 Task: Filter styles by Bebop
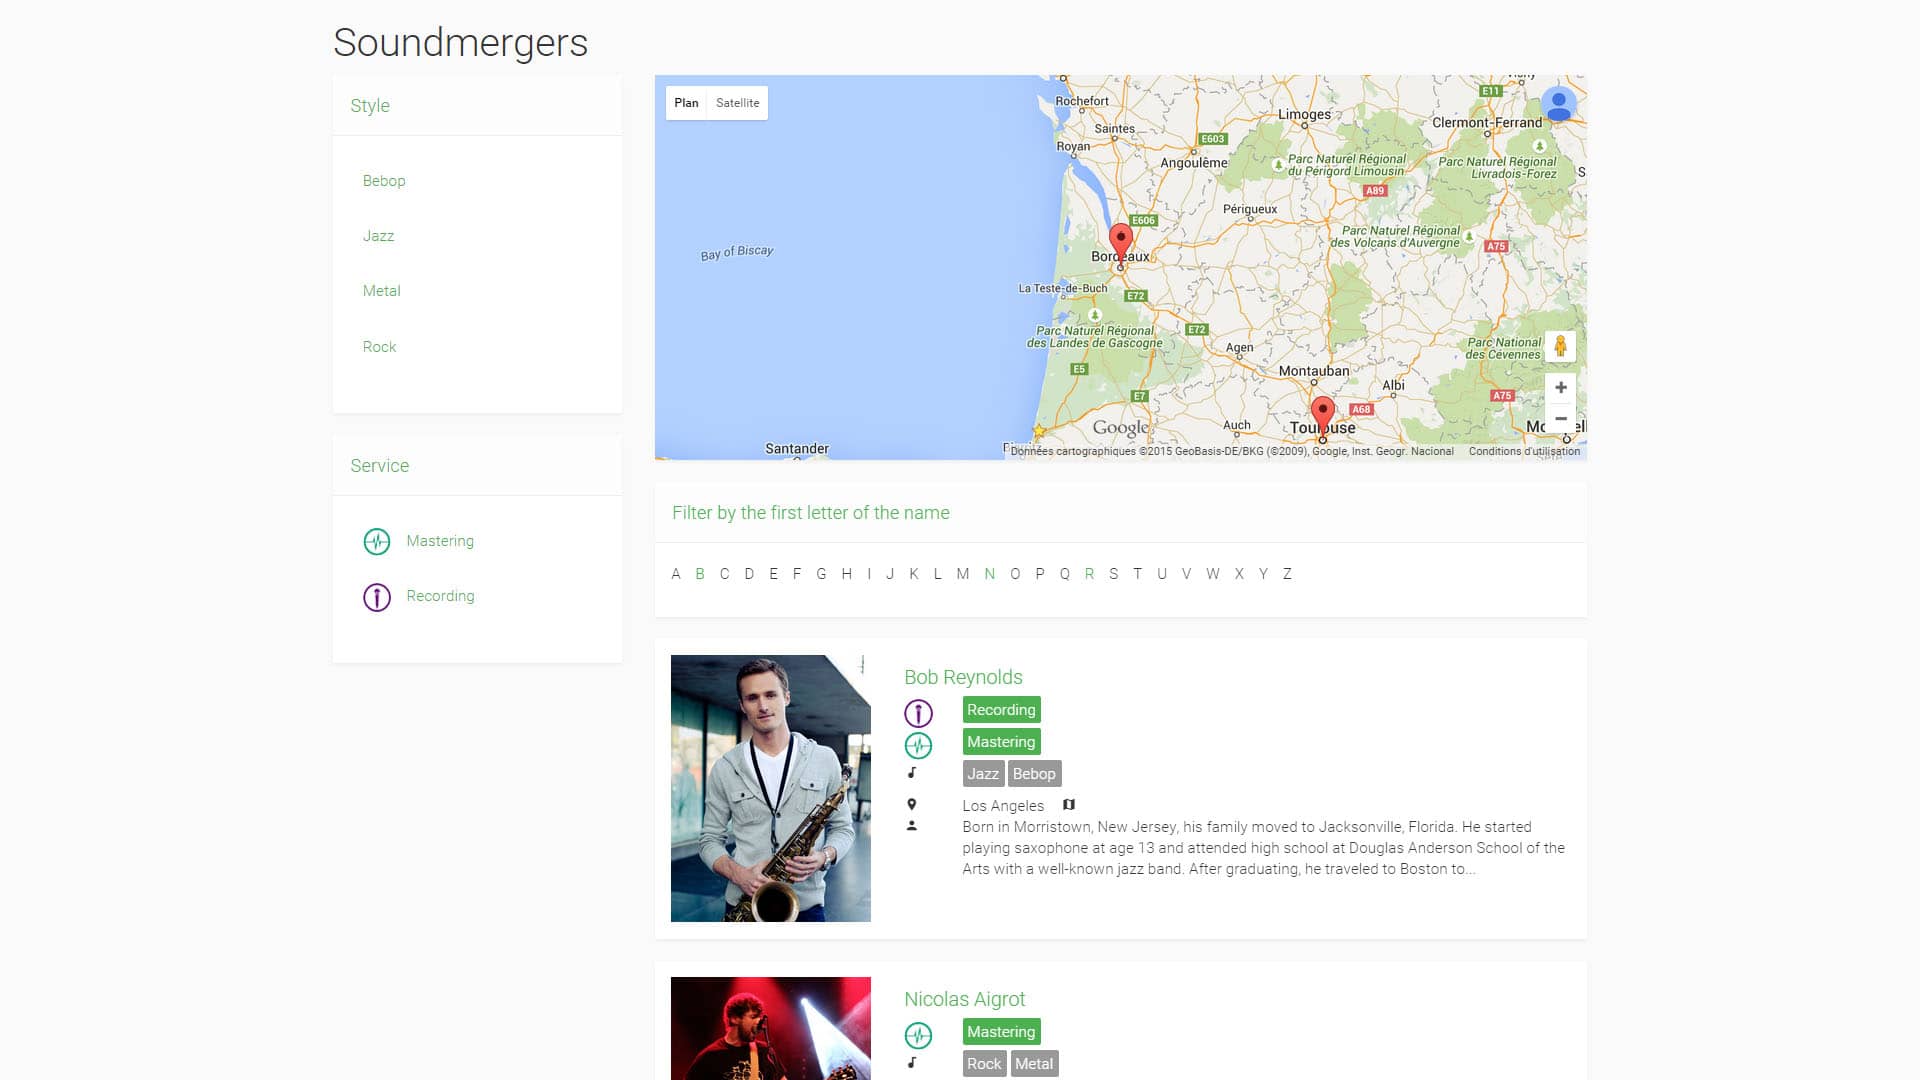(384, 181)
